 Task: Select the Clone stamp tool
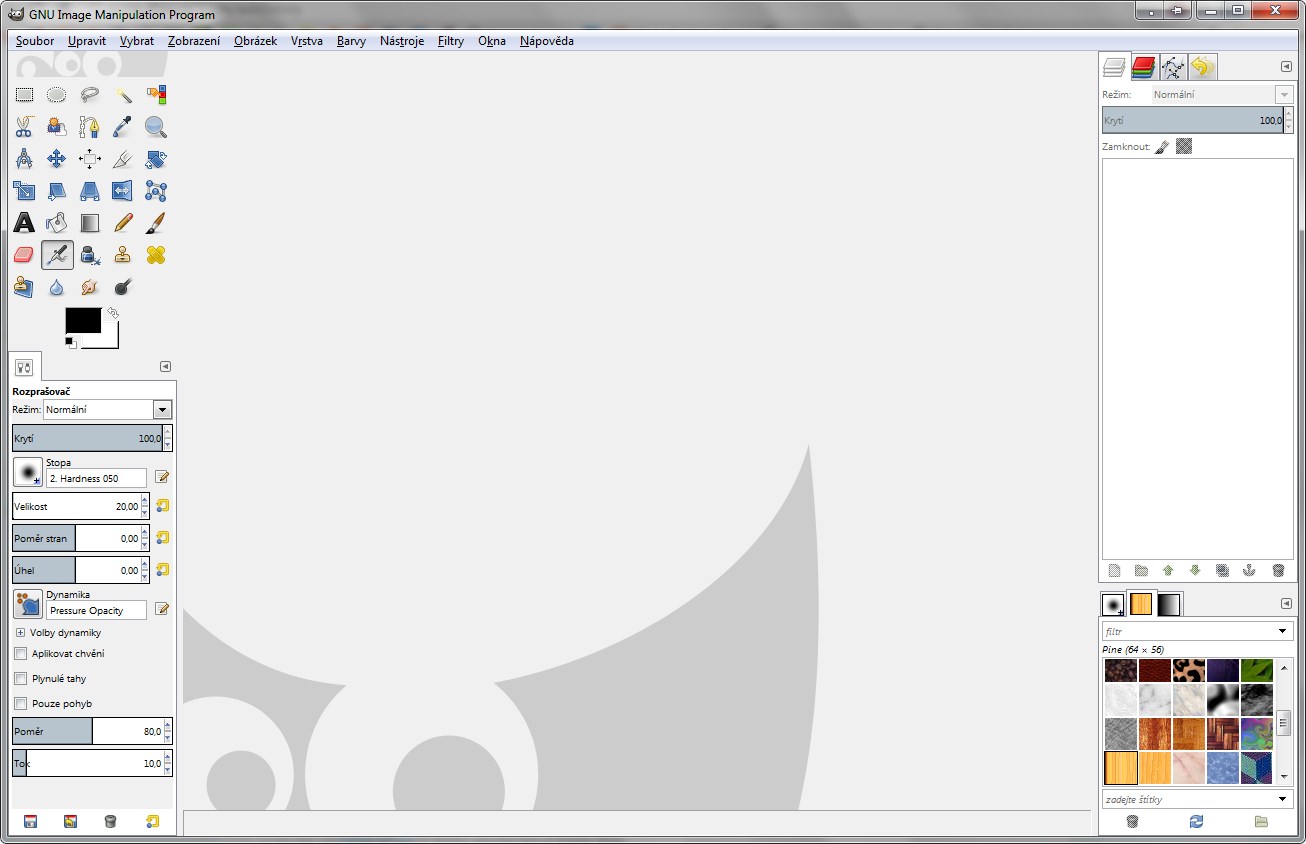123,255
